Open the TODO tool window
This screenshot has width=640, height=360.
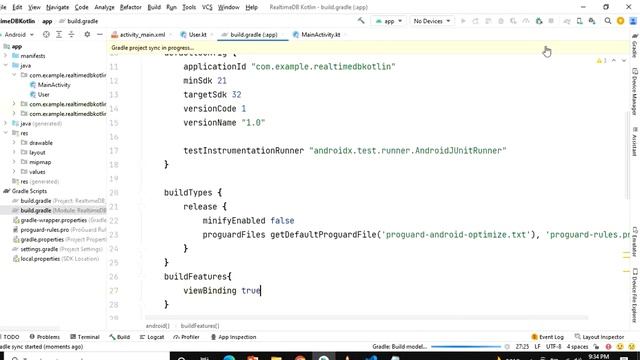(x=11, y=337)
